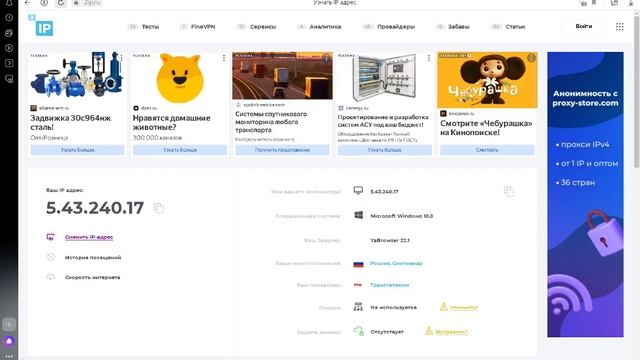Open the browser sidebar icon just below the history clock
Image resolution: width=640 pixels, height=360 pixels.
point(9,33)
